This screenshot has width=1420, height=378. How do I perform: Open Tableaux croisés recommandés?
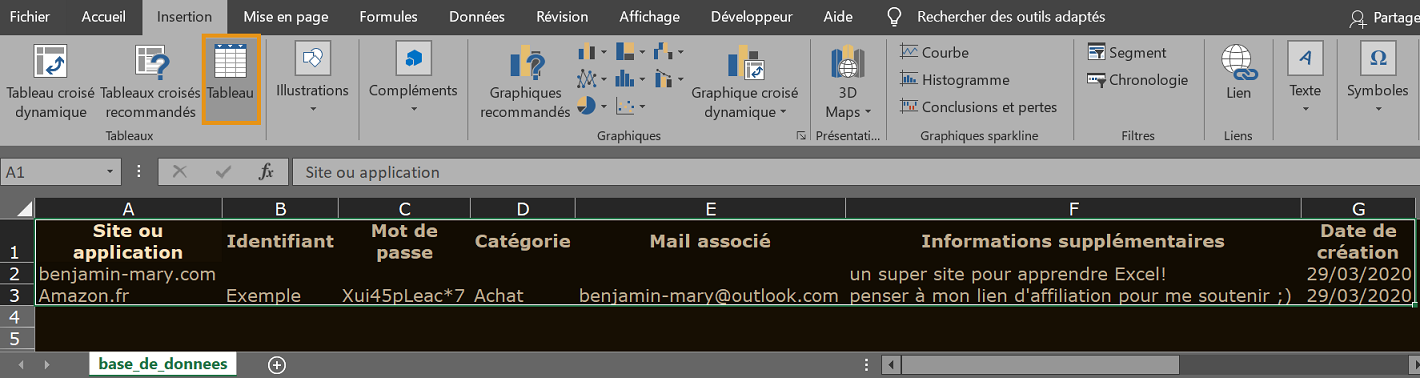point(150,82)
